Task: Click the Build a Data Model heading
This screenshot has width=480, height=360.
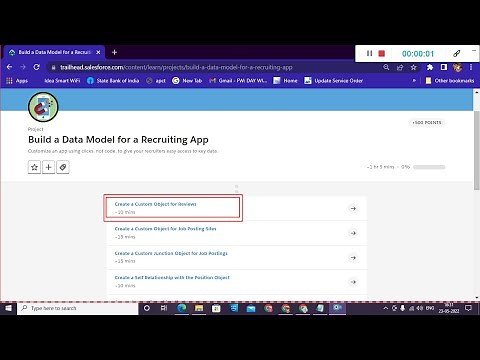Action: click(x=118, y=140)
